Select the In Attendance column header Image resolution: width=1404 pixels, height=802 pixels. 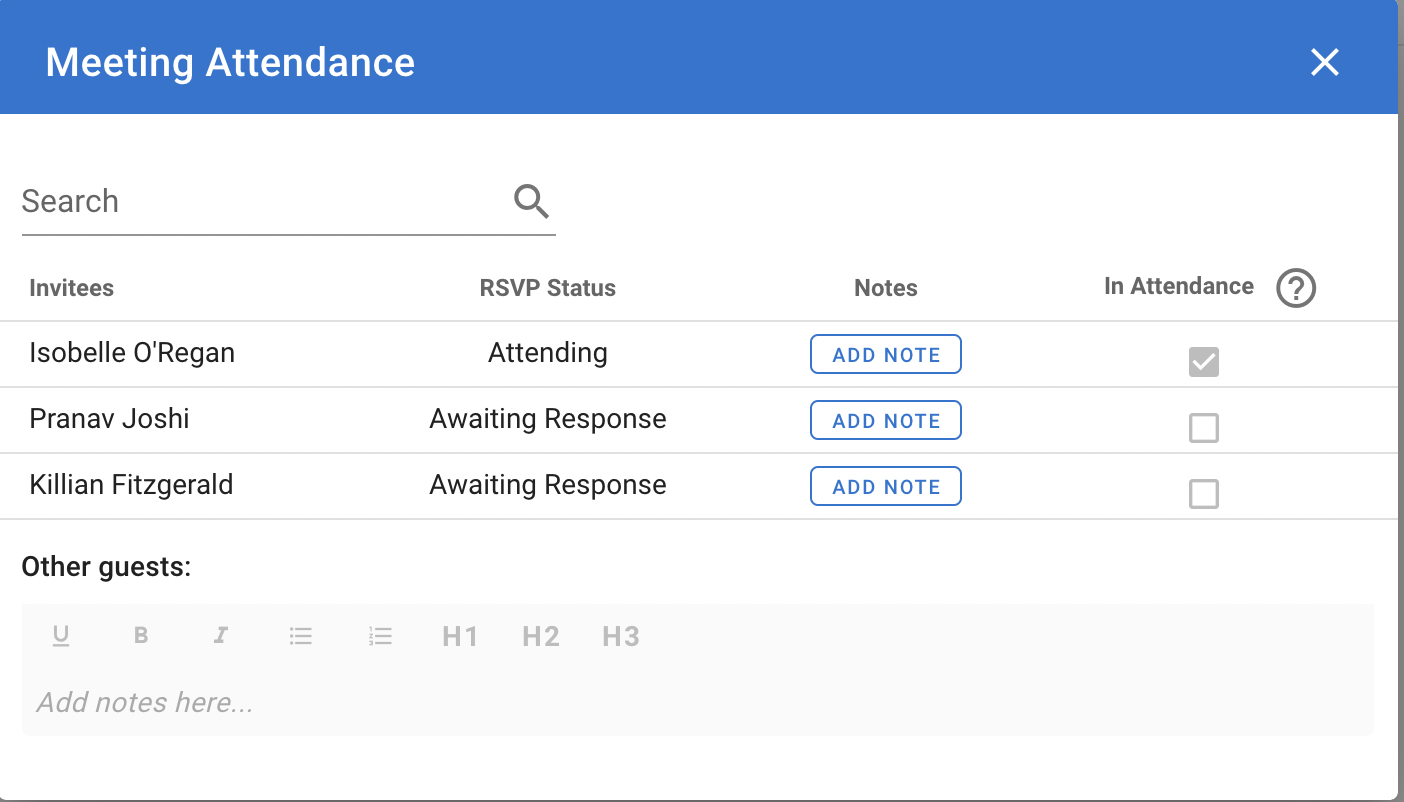click(1179, 286)
